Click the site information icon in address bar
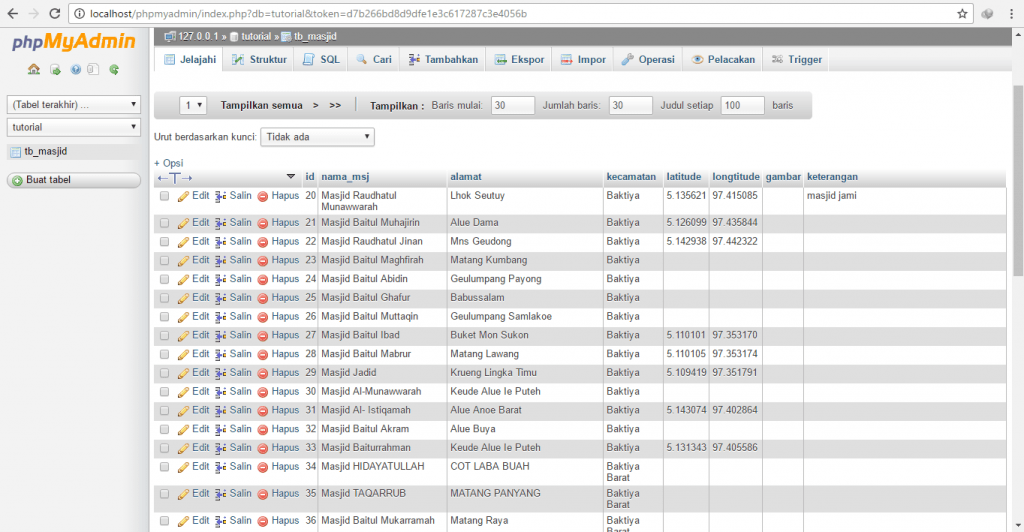 tap(79, 14)
